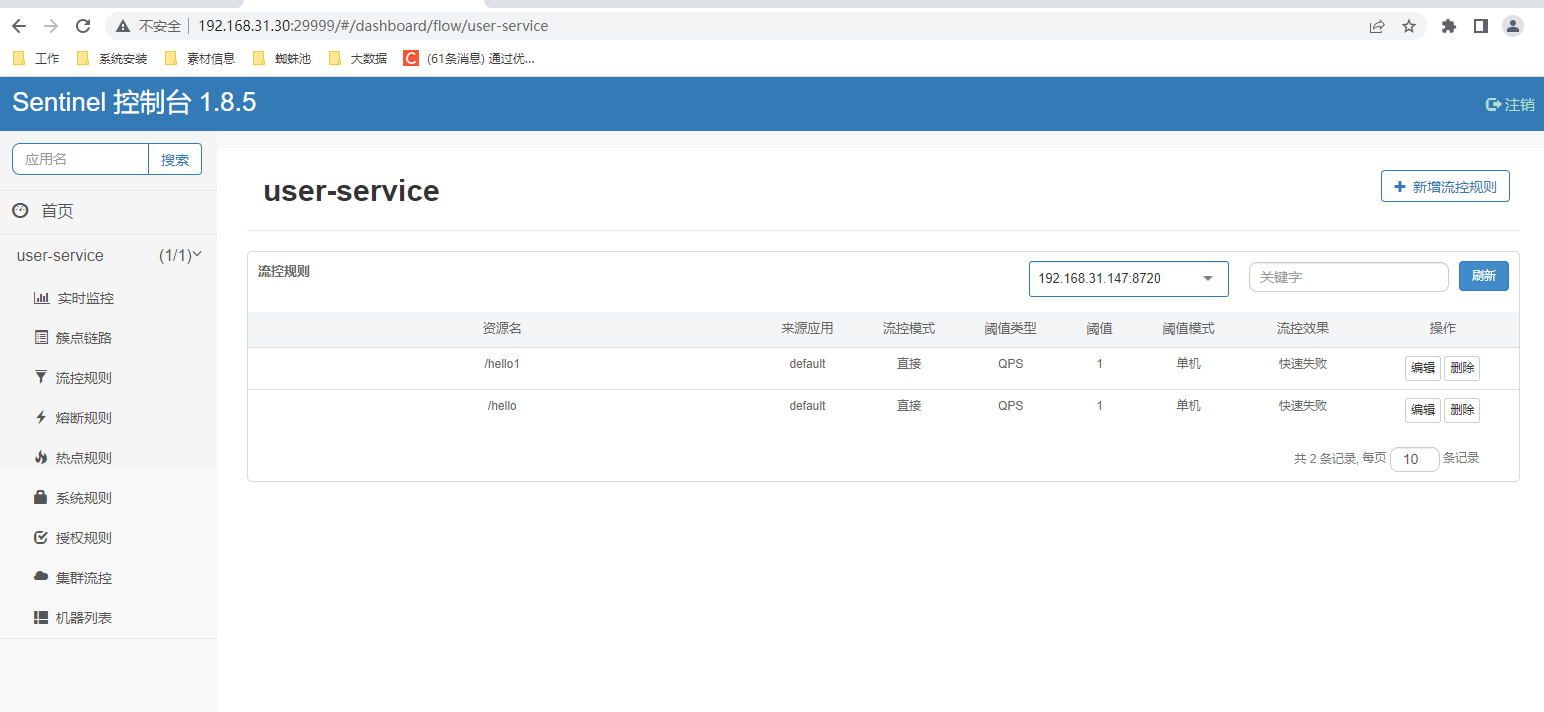Screen dimensions: 1544x712
Task: Open the machine dropdown 192.168.31.147:8720
Action: click(x=1129, y=278)
